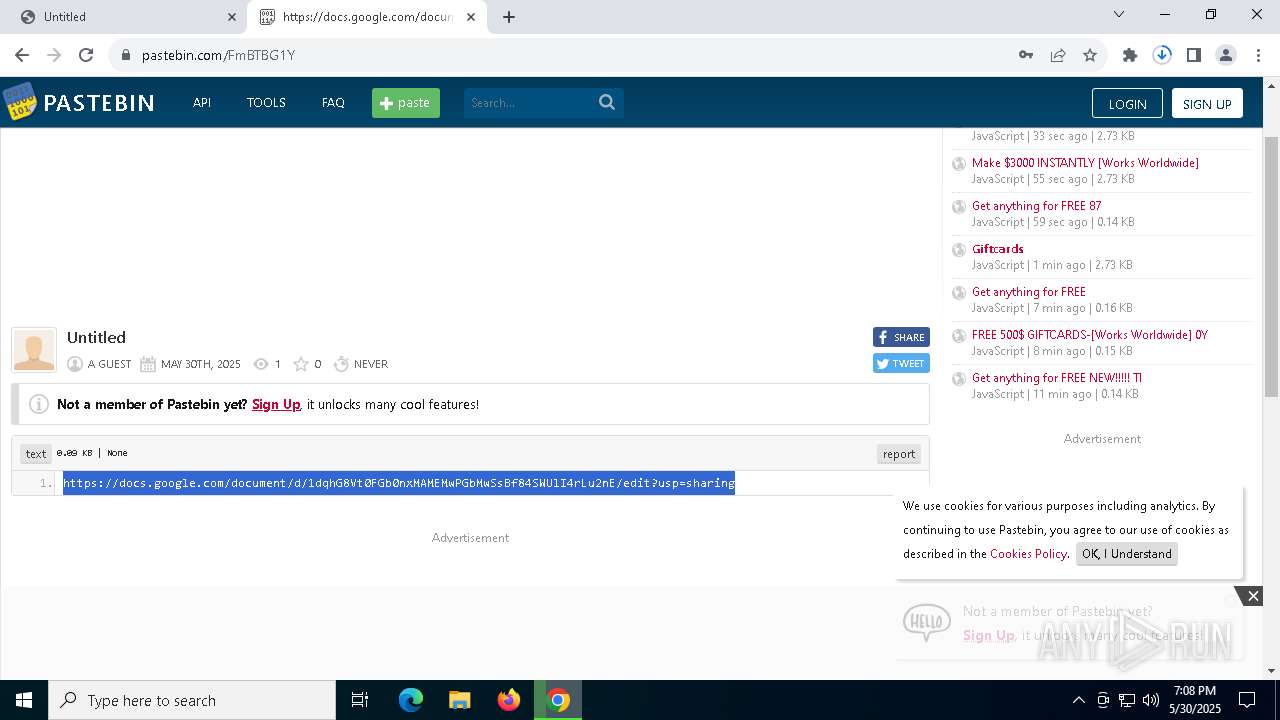Open the TOOLS menu item

point(266,103)
